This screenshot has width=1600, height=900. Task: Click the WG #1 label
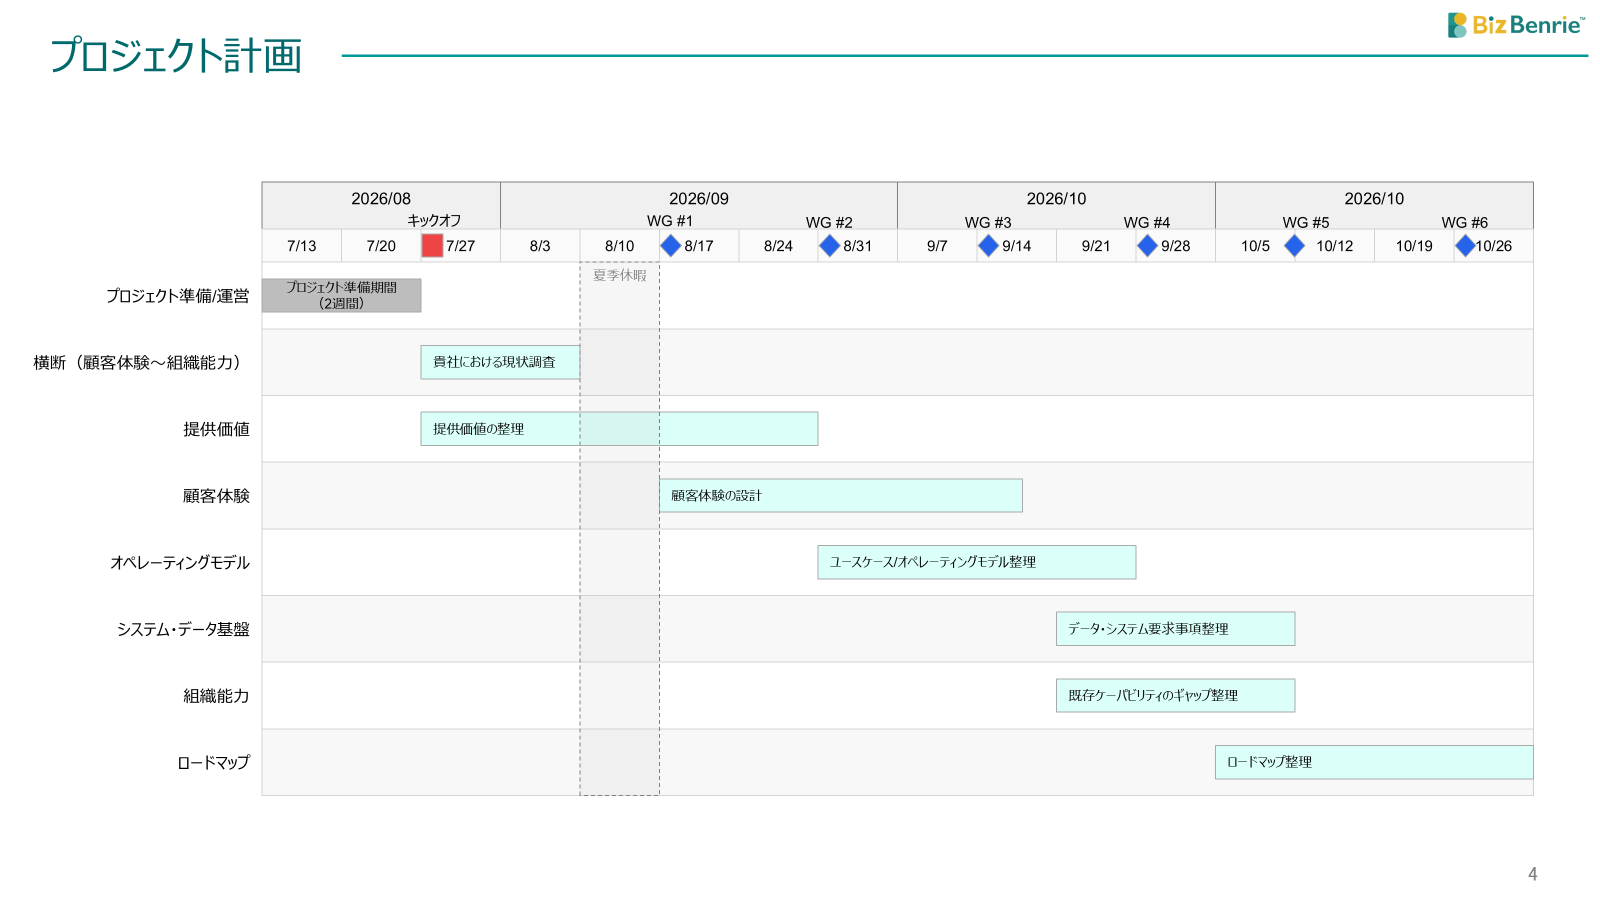(x=670, y=221)
